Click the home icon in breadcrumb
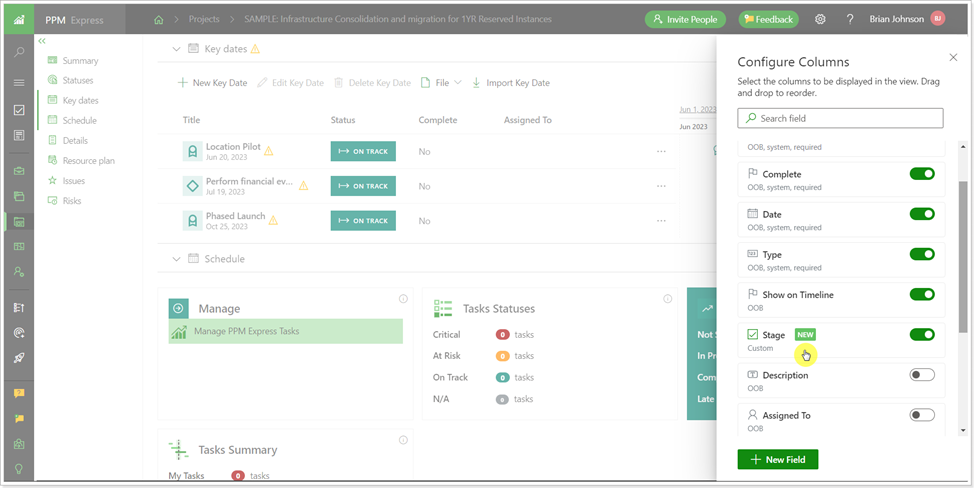974x488 pixels. point(158,19)
